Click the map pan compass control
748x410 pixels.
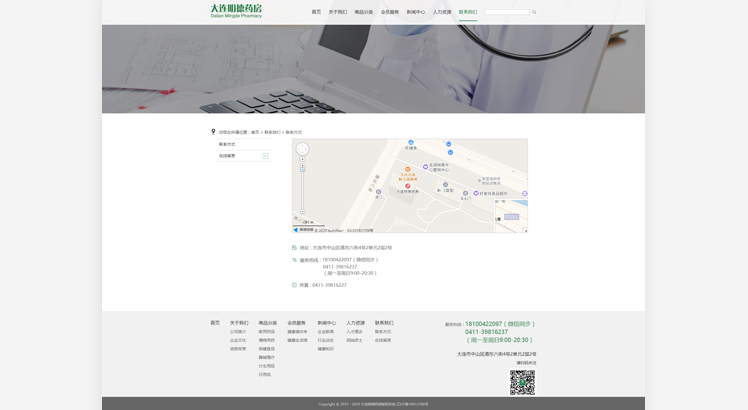pos(302,149)
